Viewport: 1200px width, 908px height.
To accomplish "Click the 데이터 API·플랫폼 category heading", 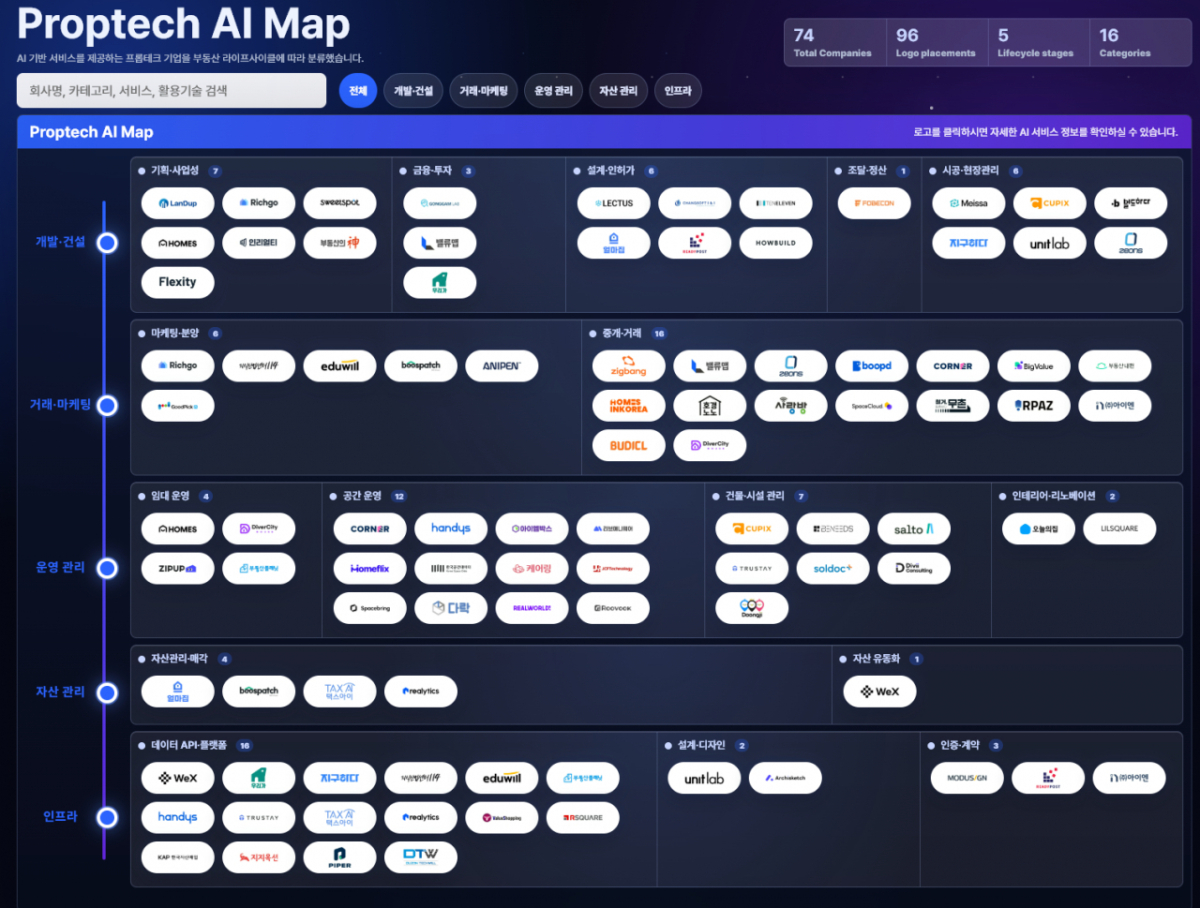I will coord(188,745).
